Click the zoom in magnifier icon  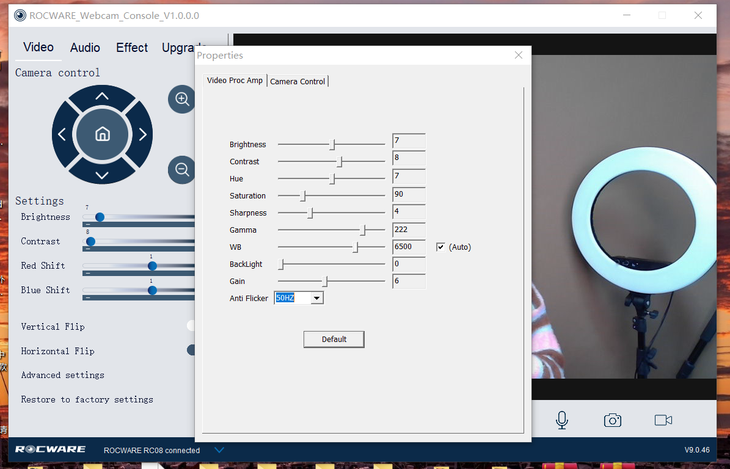[181, 99]
